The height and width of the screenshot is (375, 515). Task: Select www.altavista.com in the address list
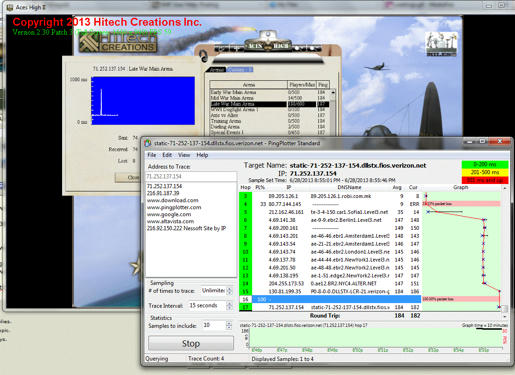170,221
